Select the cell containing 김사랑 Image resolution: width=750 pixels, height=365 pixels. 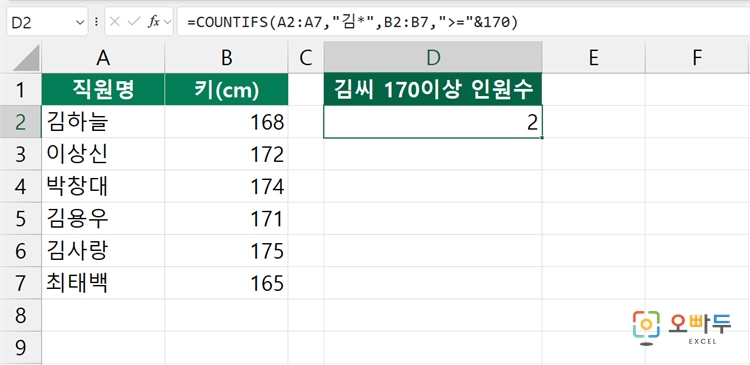pos(103,251)
